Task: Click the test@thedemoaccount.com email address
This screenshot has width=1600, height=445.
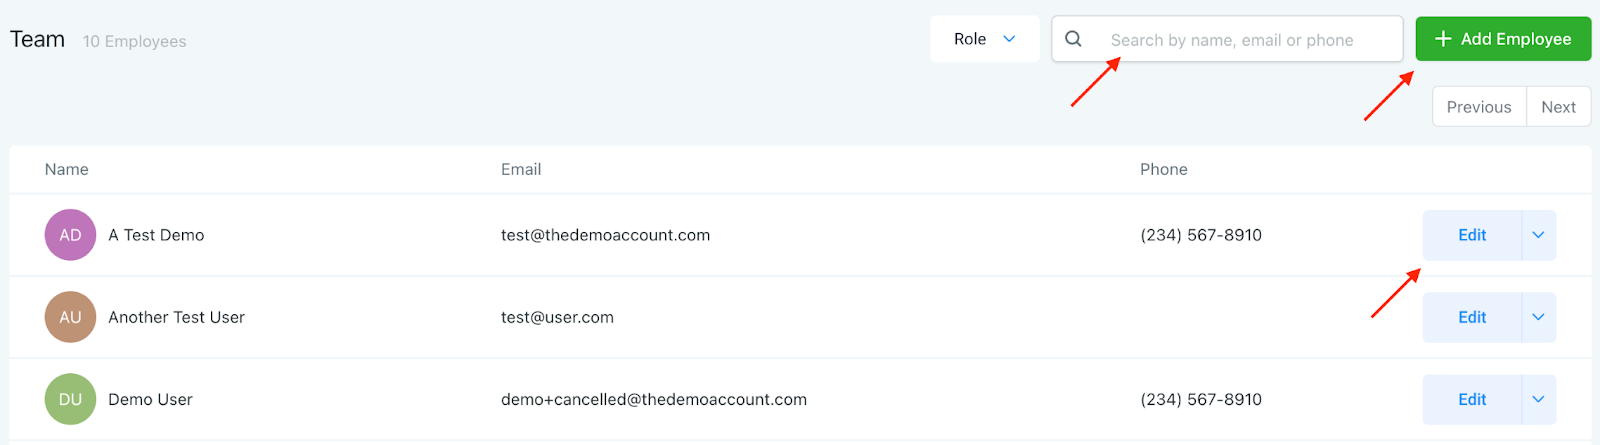Action: coord(605,235)
